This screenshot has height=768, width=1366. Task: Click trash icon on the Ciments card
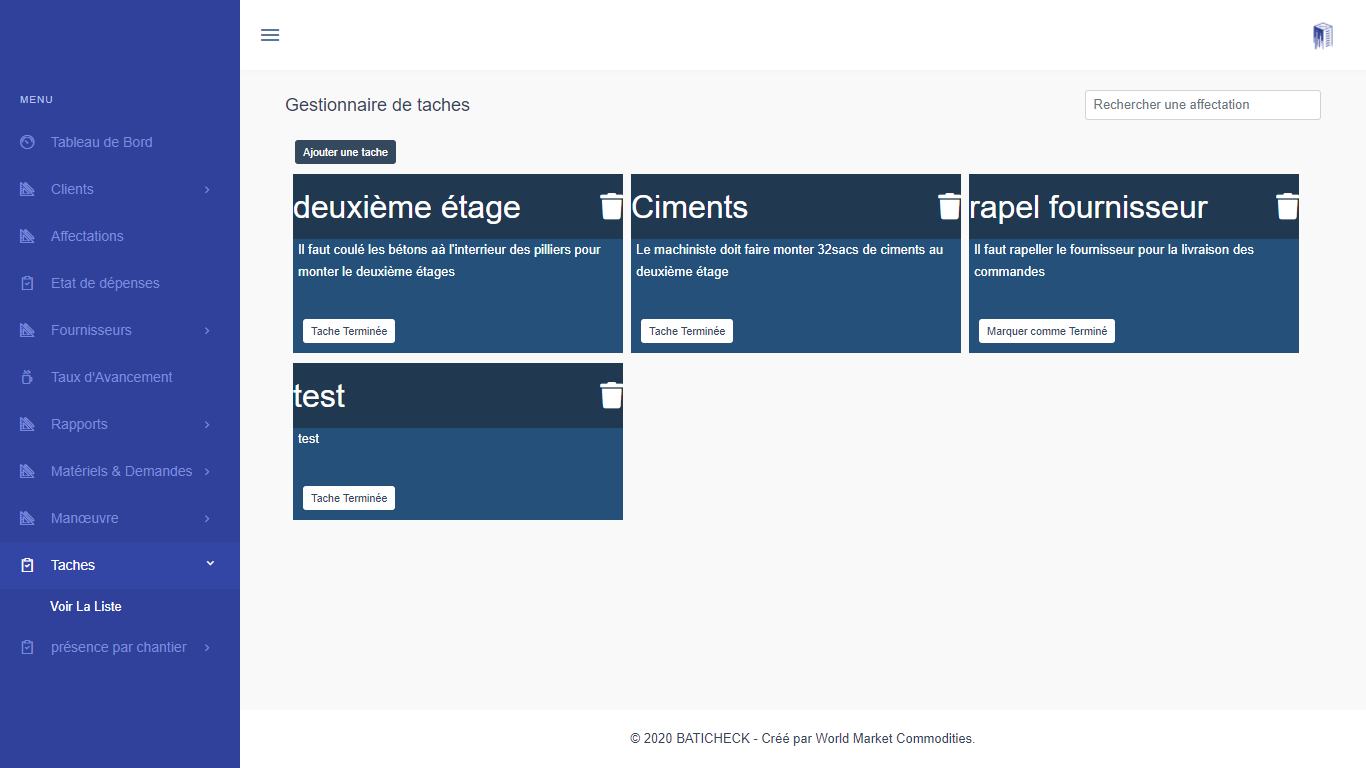pyautogui.click(x=949, y=207)
